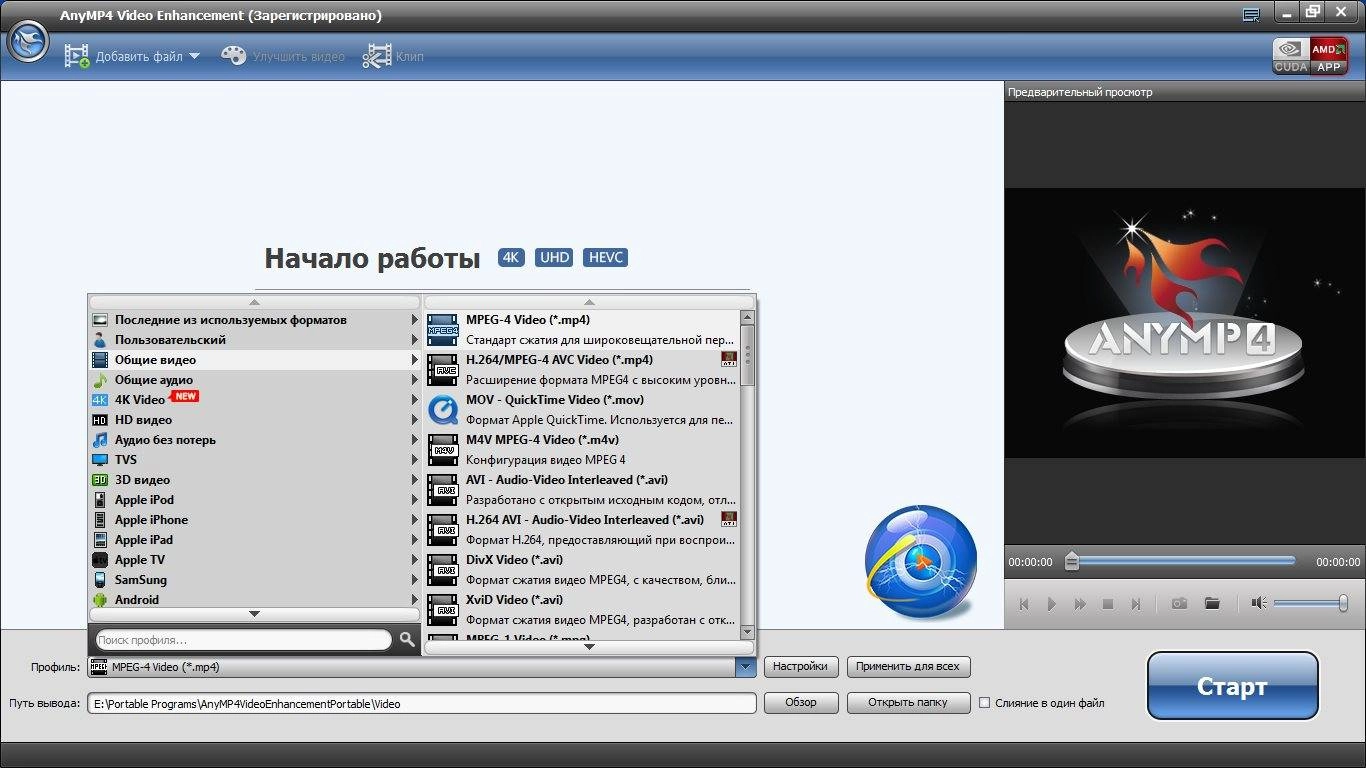The width and height of the screenshot is (1366, 768).
Task: Open the Добавить файл add file button
Action: click(124, 57)
